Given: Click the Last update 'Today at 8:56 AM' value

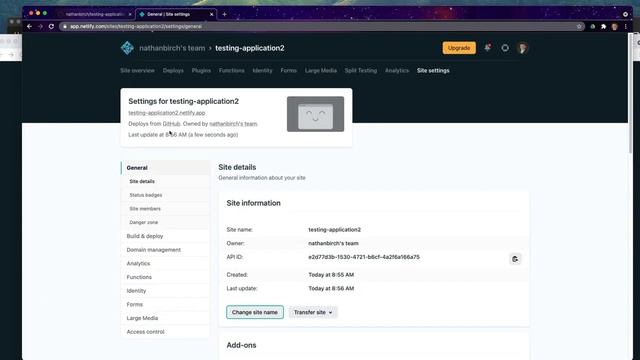Looking at the screenshot, I should 331,288.
